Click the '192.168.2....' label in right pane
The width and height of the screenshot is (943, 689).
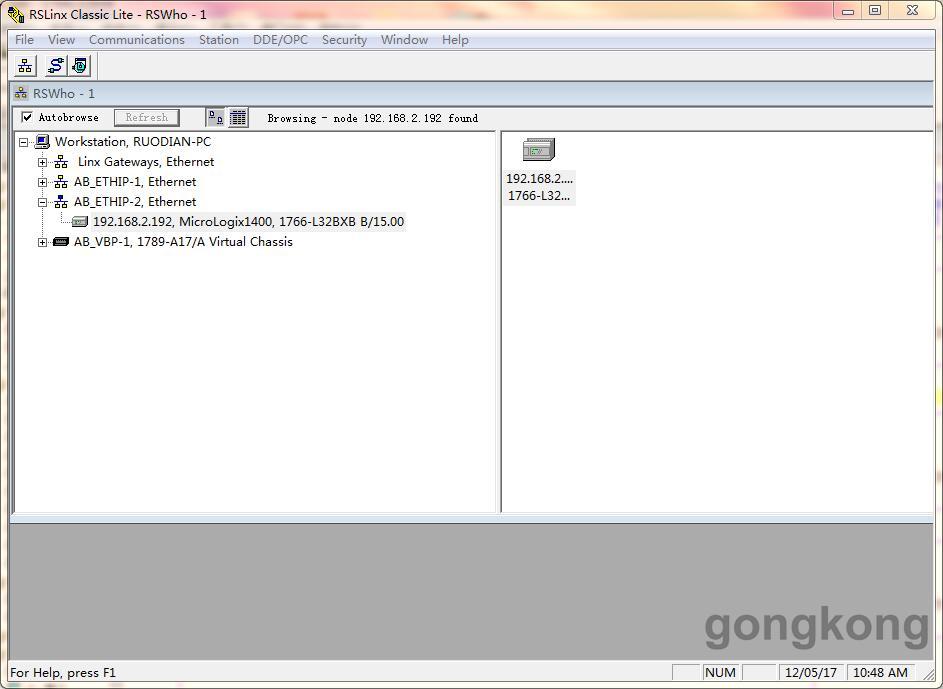539,179
